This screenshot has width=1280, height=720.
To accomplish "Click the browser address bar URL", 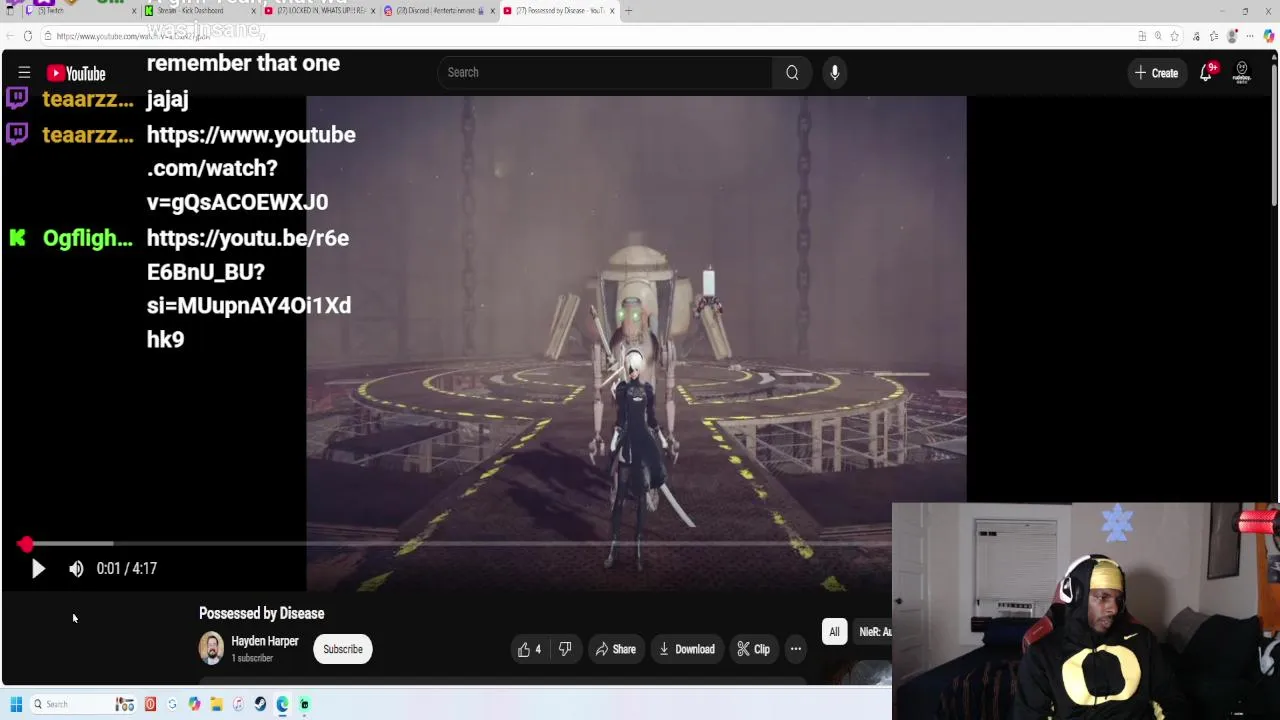I will [x=133, y=36].
